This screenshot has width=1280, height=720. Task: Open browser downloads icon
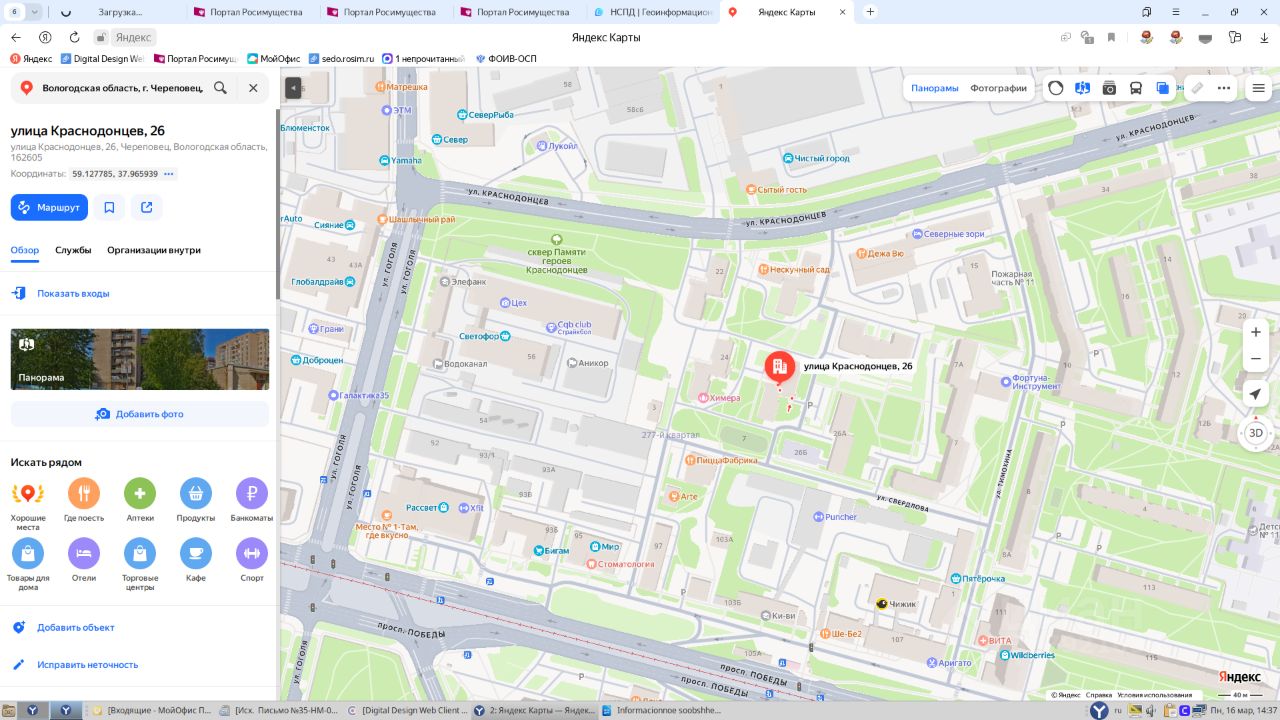coord(1264,37)
